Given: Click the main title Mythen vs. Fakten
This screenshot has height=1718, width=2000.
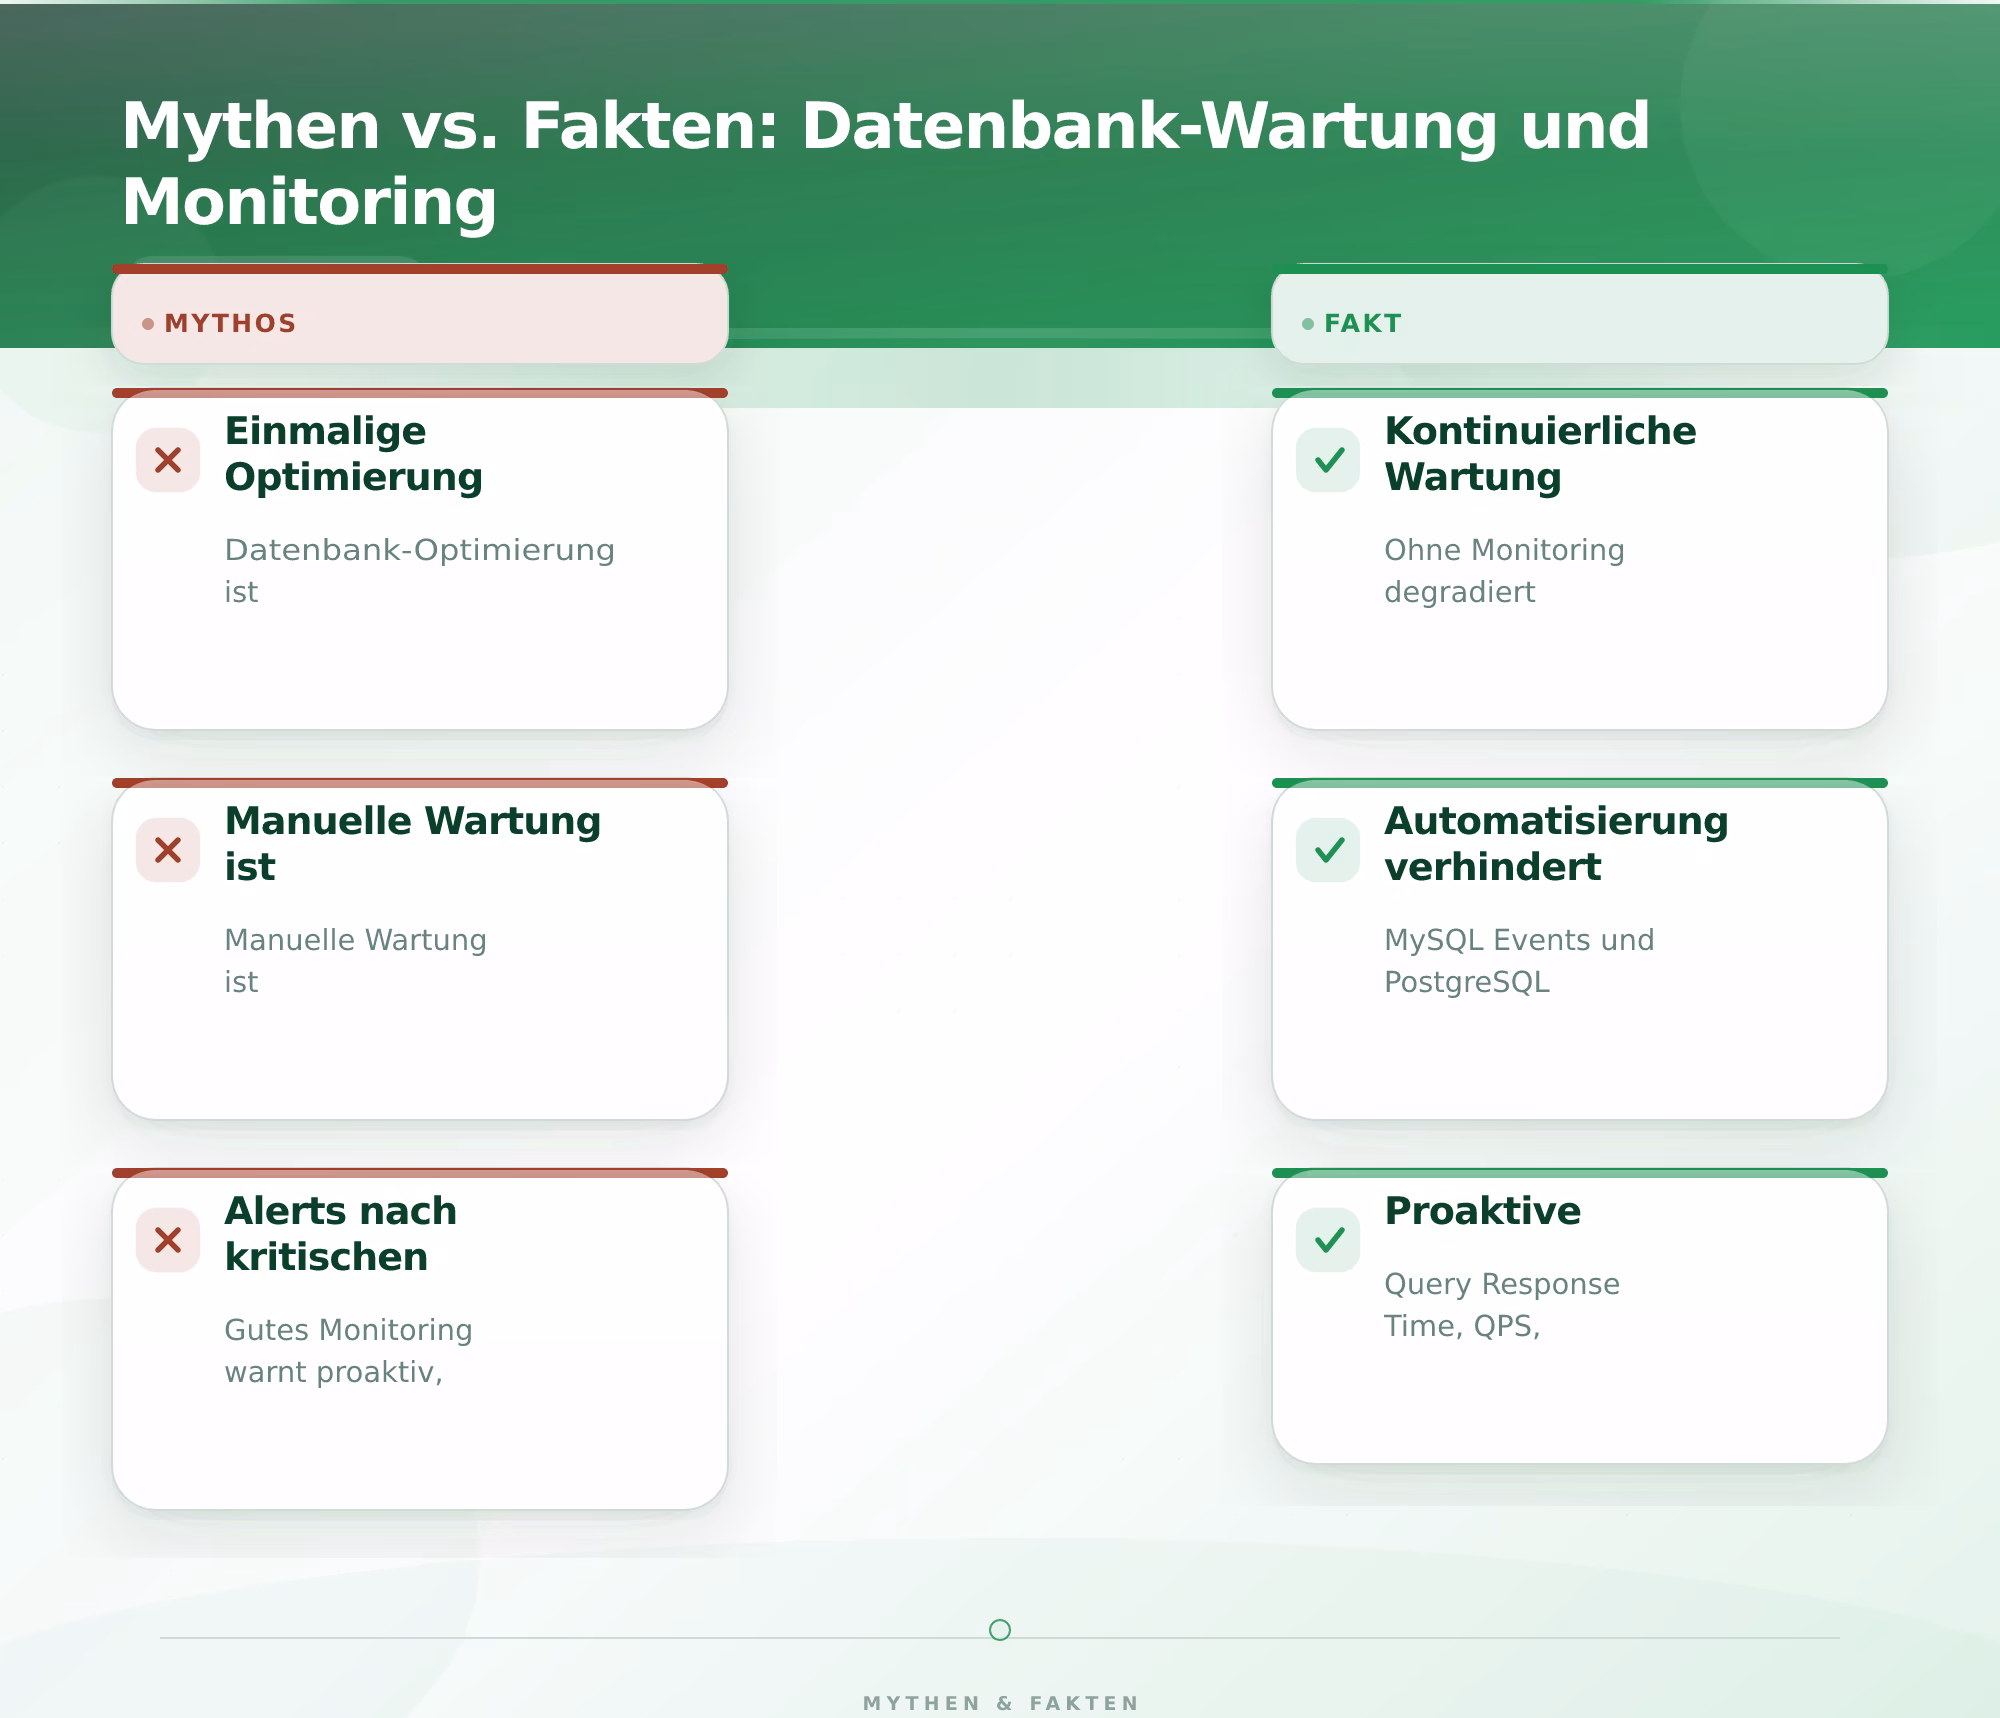Looking at the screenshot, I should (886, 164).
